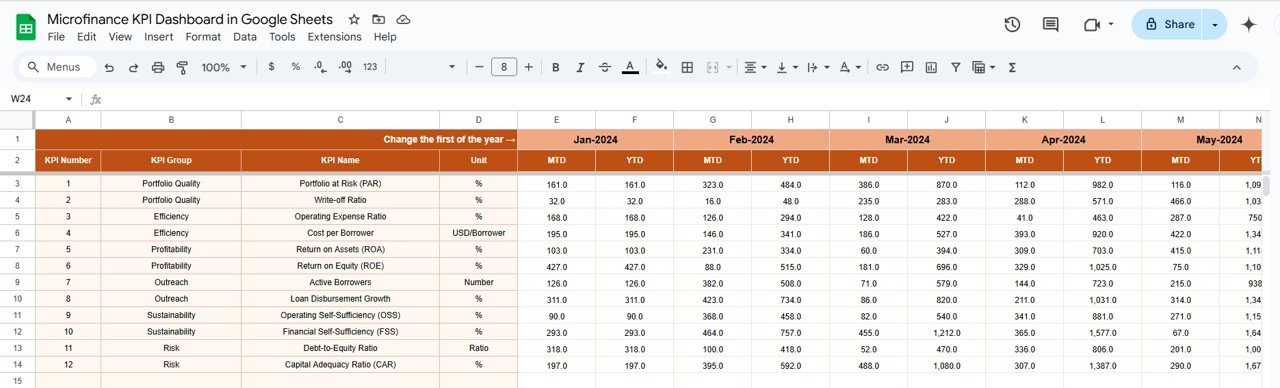
Task: Select the Jan-2024 header cell
Action: click(595, 140)
